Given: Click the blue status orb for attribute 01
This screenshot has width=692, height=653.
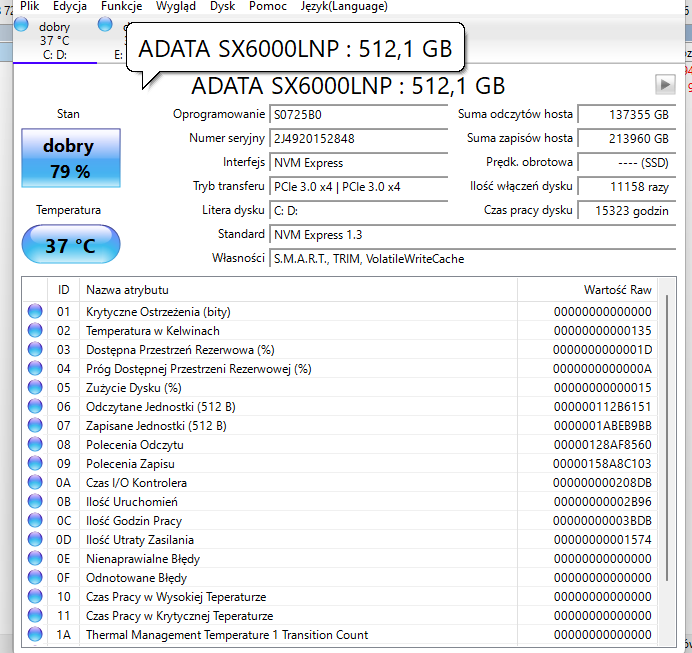Looking at the screenshot, I should pos(36,312).
